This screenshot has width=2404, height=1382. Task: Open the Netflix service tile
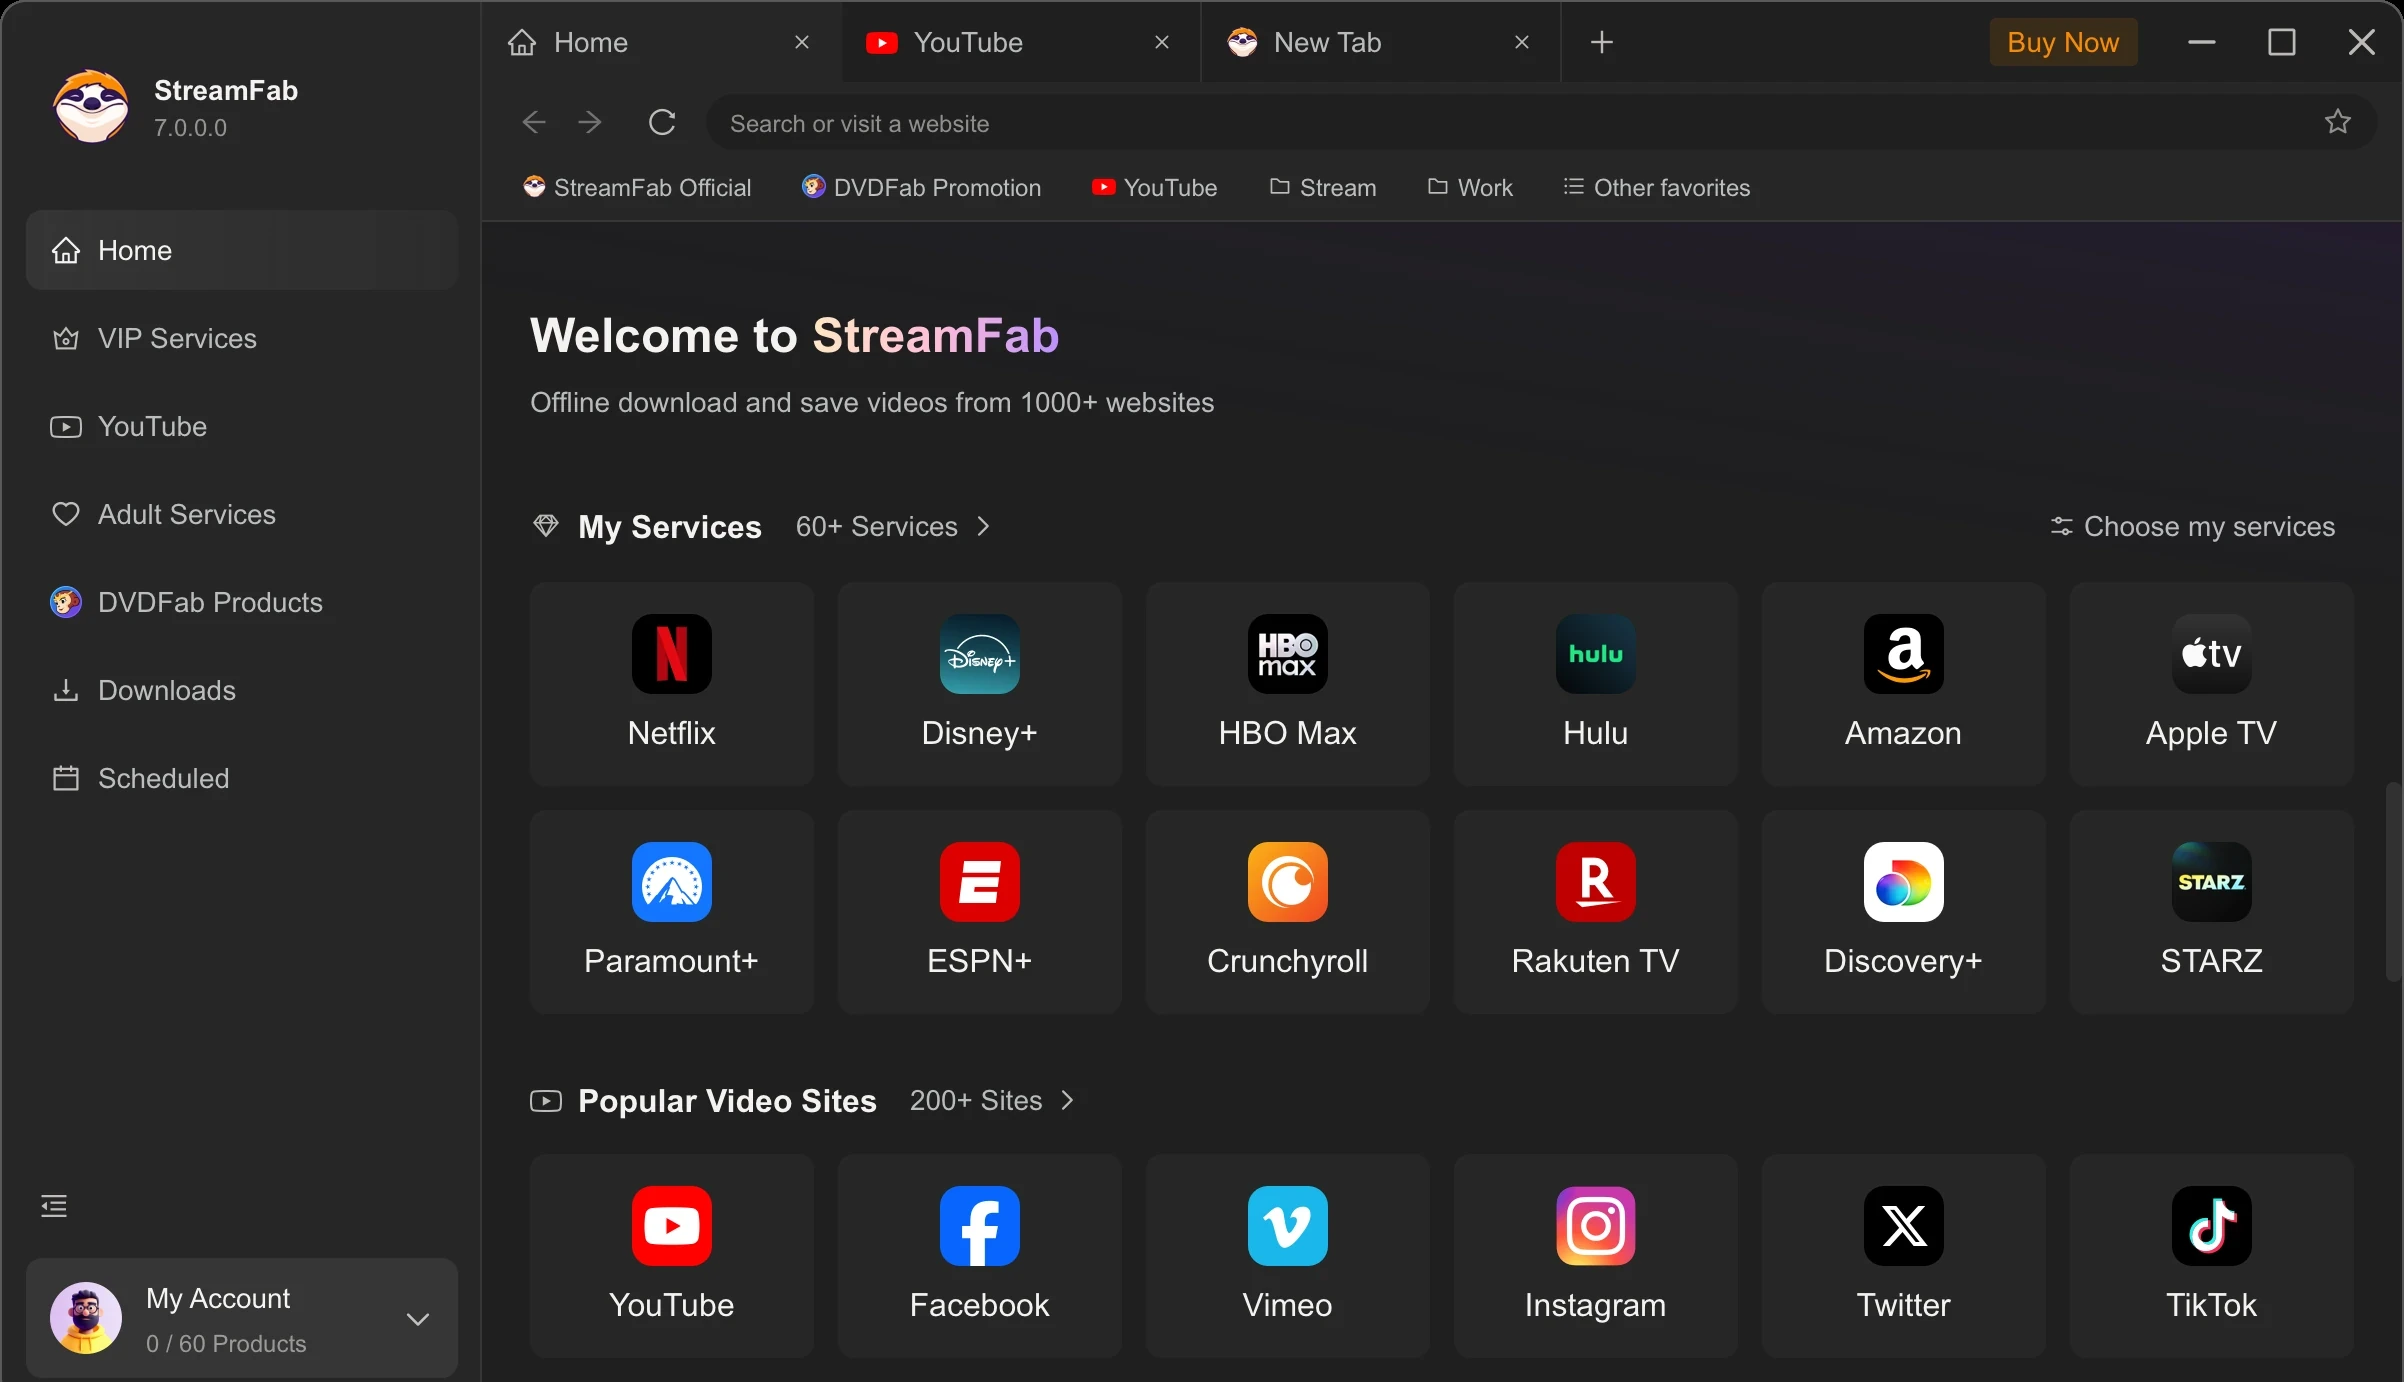671,684
